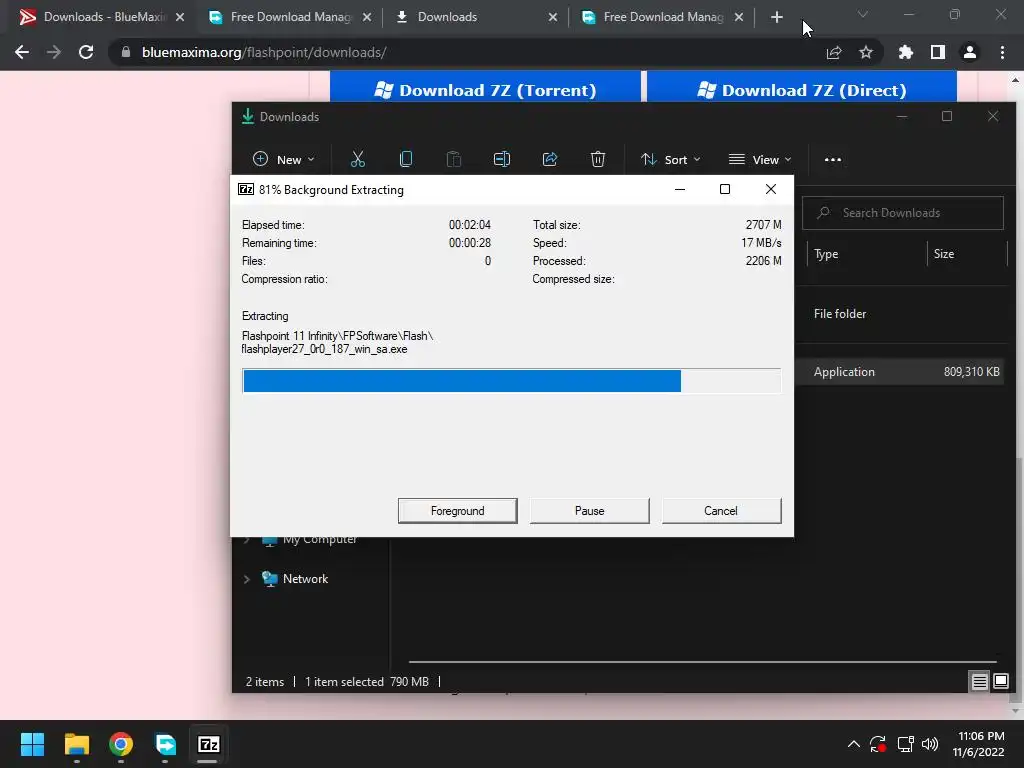Click the Copy icon in explorer toolbar

406,159
